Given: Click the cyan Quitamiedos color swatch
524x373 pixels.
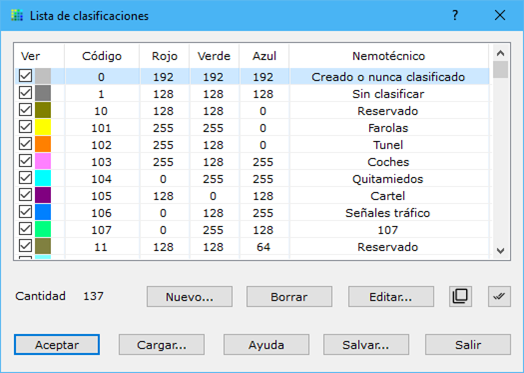Looking at the screenshot, I should (x=43, y=178).
